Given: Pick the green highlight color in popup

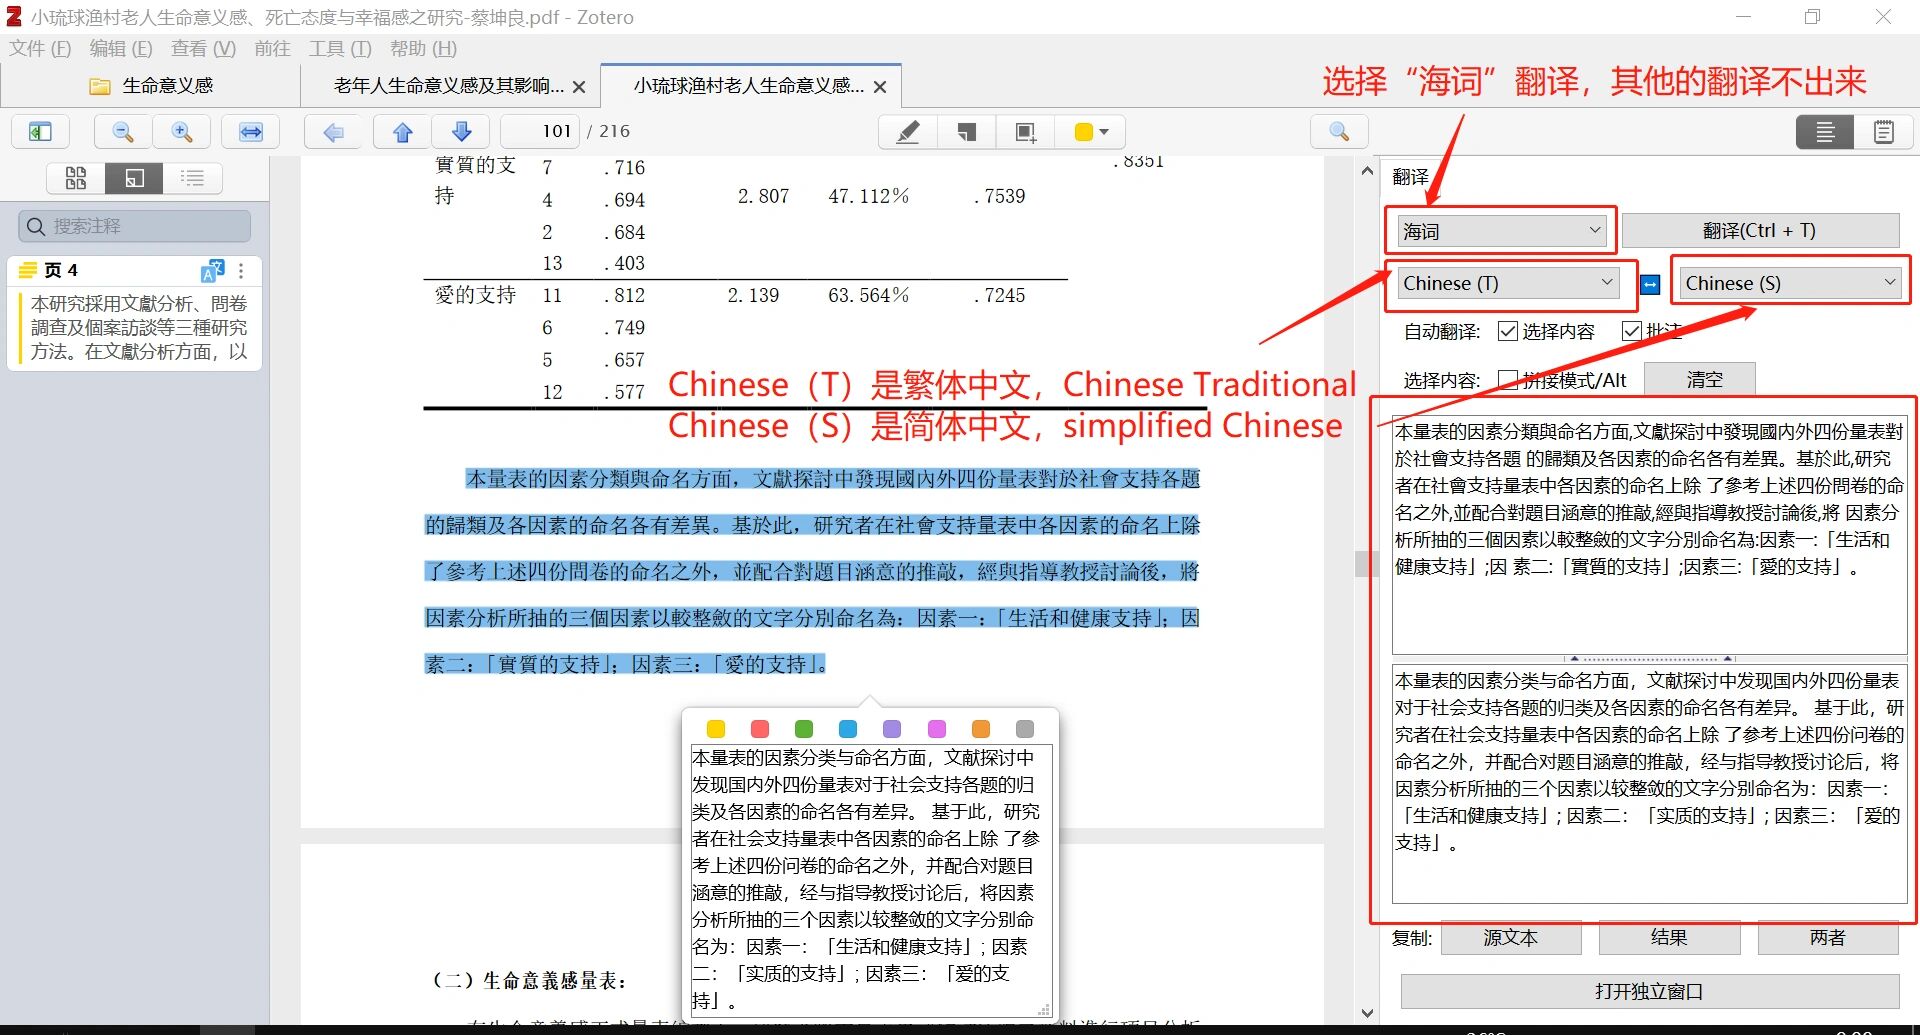Looking at the screenshot, I should (x=804, y=729).
